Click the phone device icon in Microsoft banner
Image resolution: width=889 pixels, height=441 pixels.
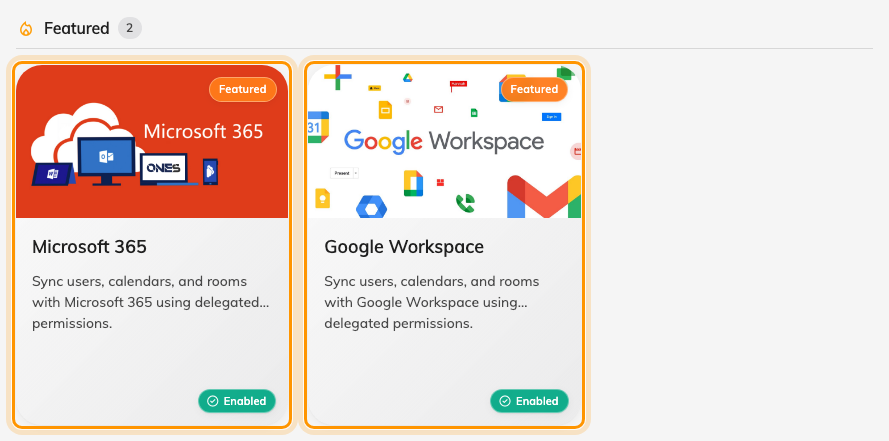[210, 171]
